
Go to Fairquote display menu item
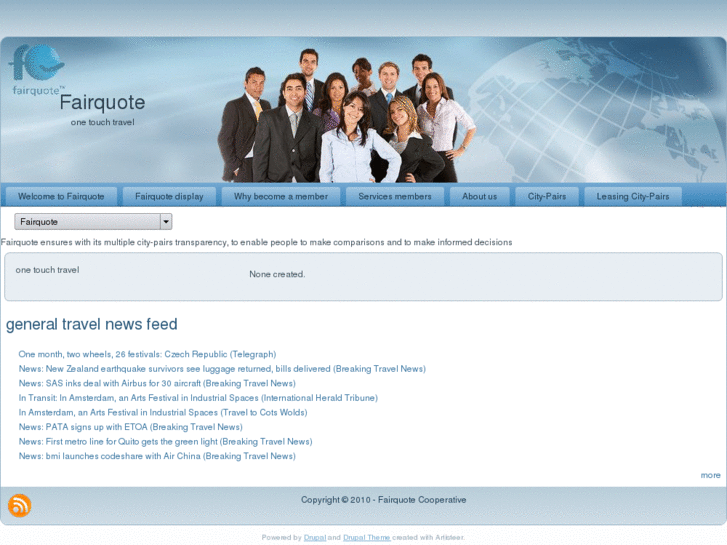(x=169, y=197)
